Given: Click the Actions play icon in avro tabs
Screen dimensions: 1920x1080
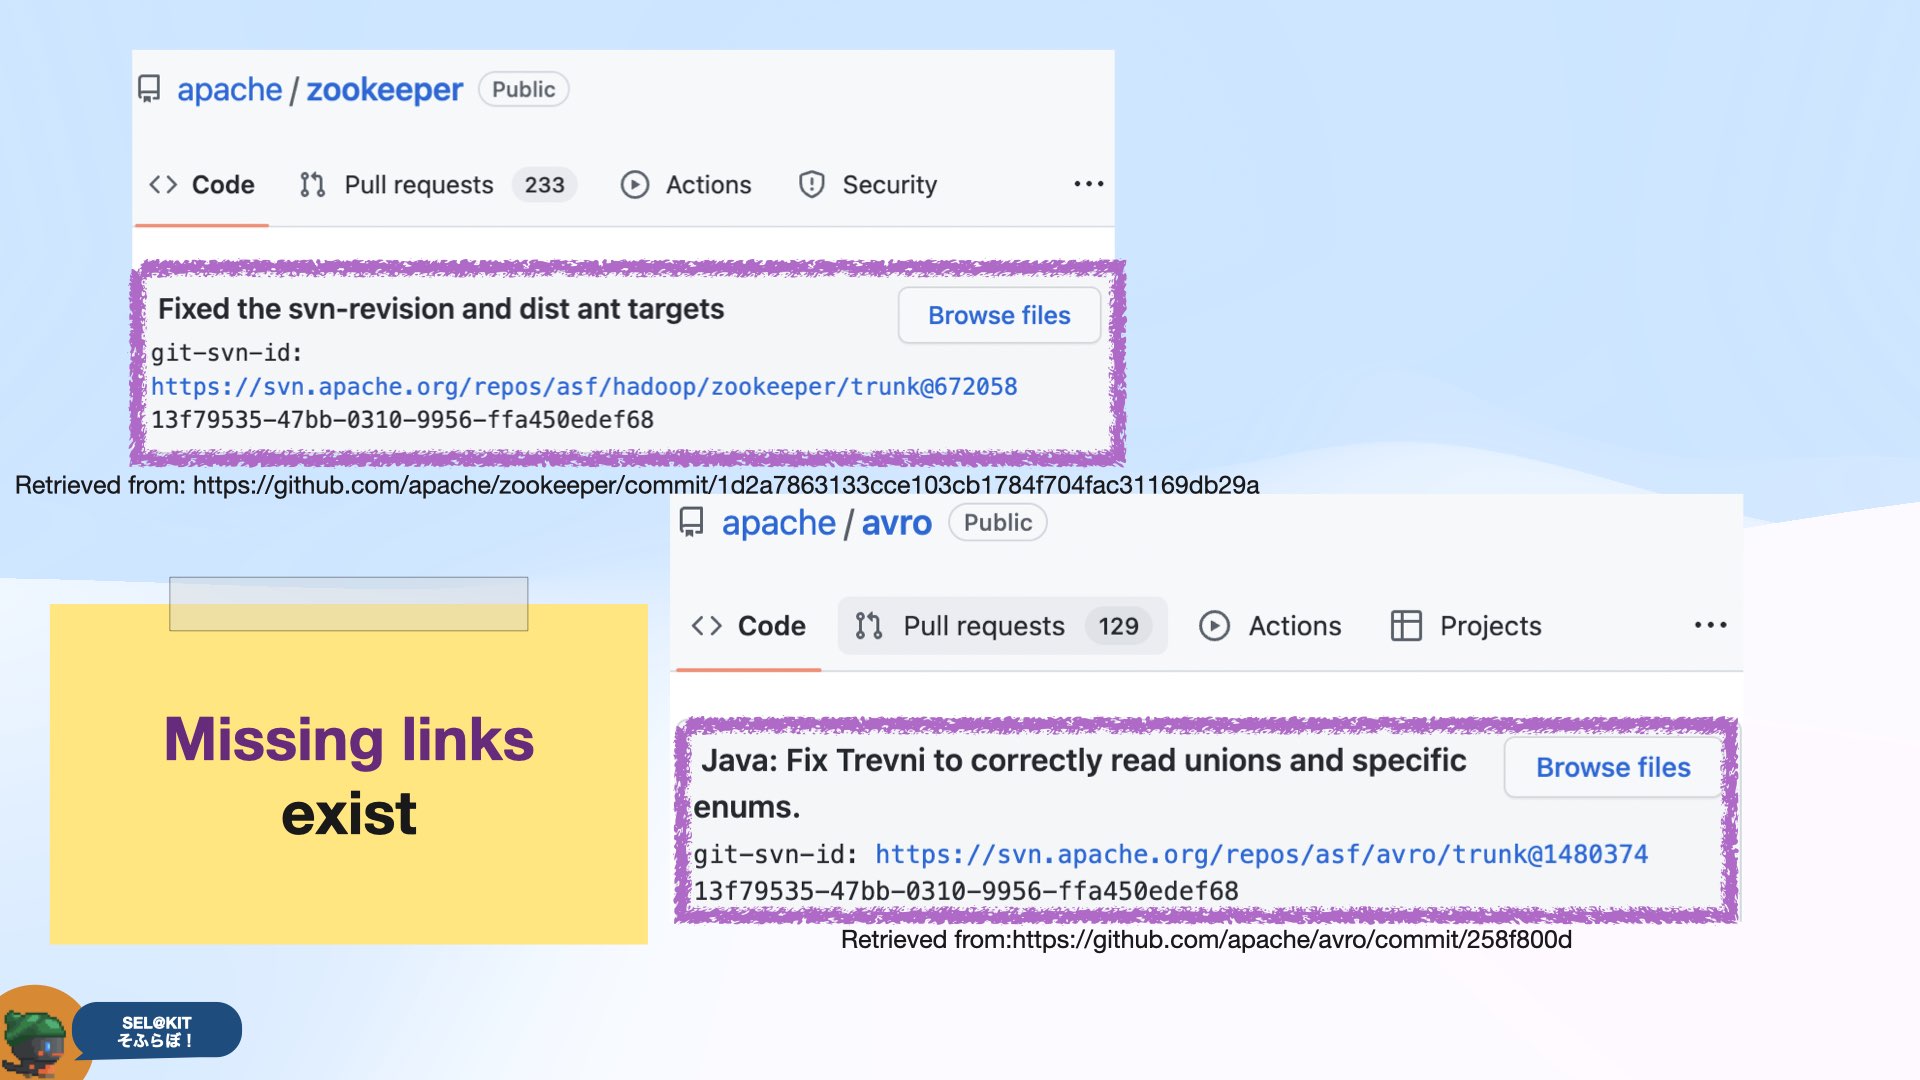Looking at the screenshot, I should pyautogui.click(x=1214, y=626).
